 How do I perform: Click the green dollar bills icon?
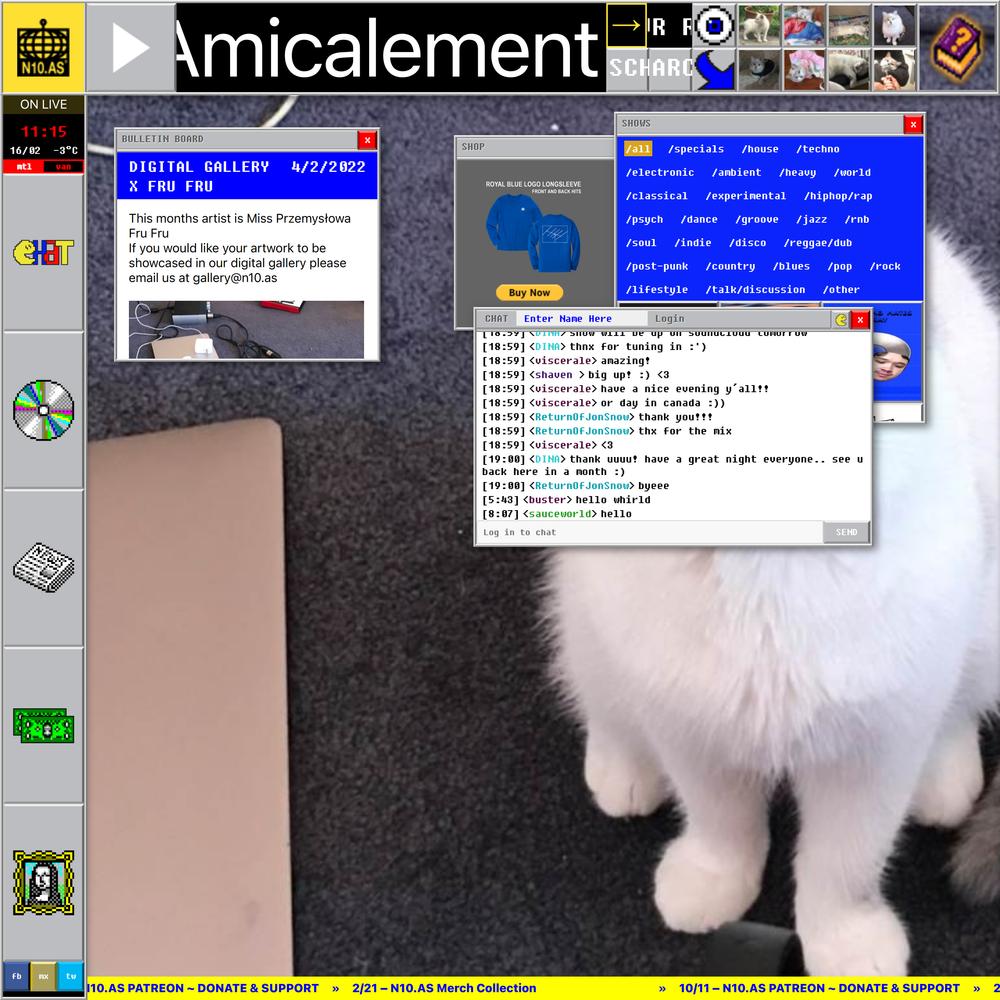coord(43,723)
